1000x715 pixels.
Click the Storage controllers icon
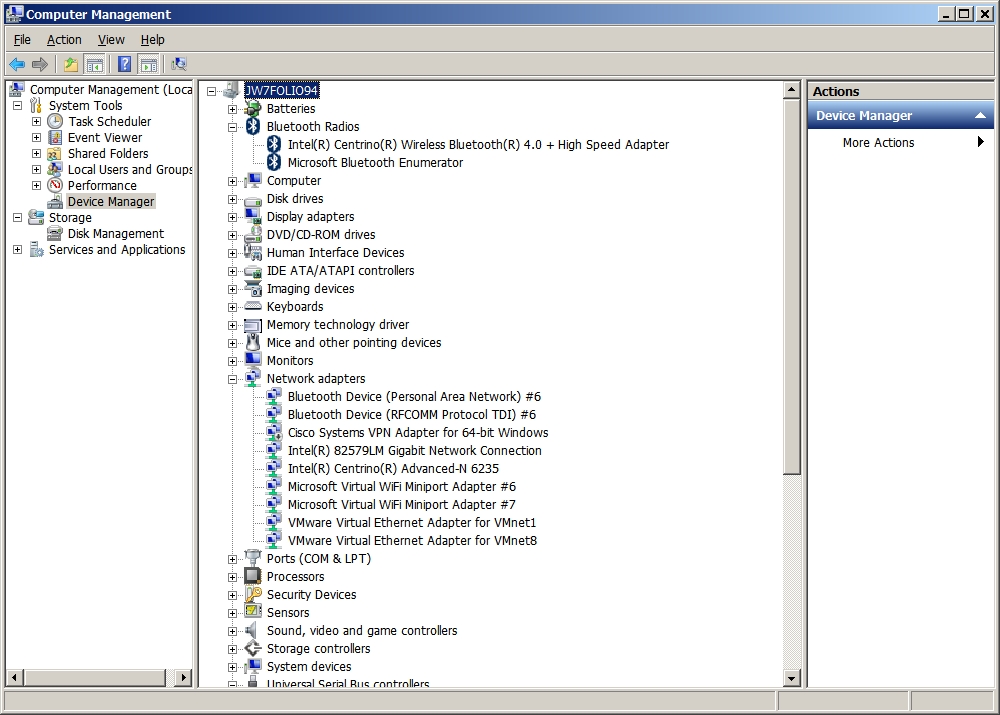pyautogui.click(x=253, y=649)
